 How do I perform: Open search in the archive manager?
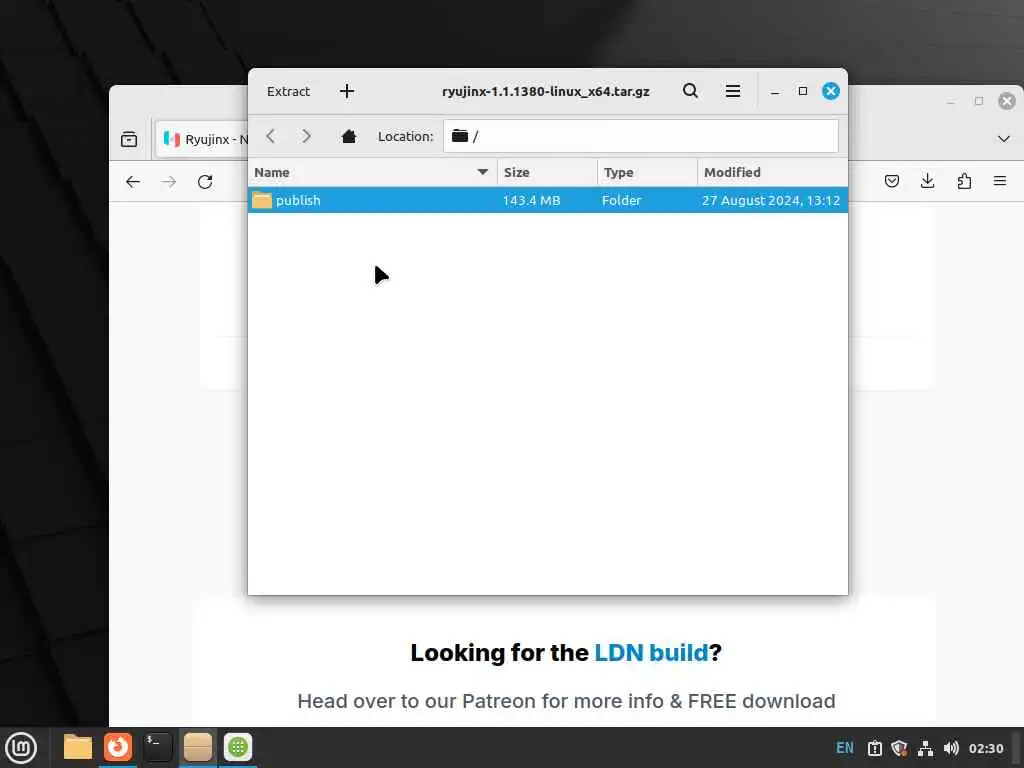pos(690,91)
